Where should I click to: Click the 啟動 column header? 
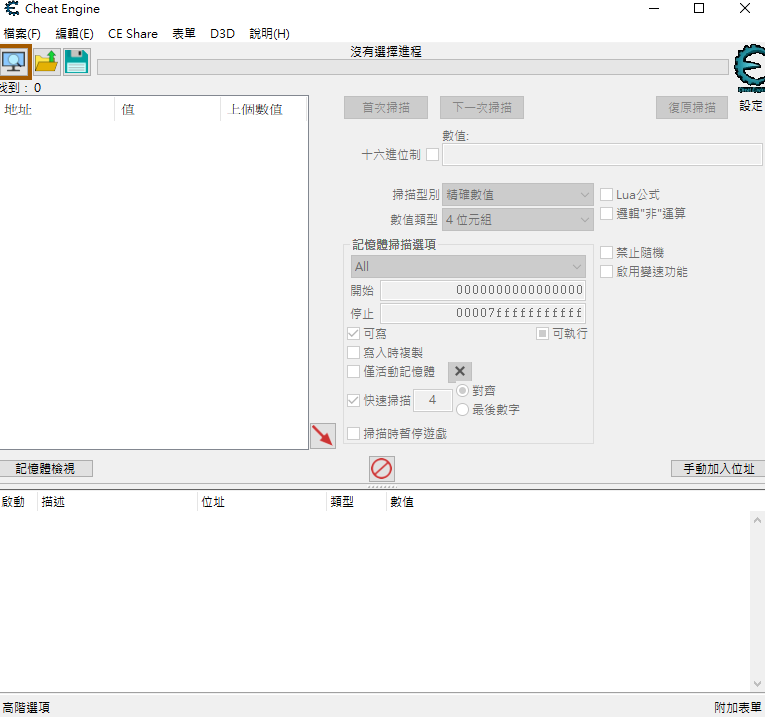tap(19, 502)
